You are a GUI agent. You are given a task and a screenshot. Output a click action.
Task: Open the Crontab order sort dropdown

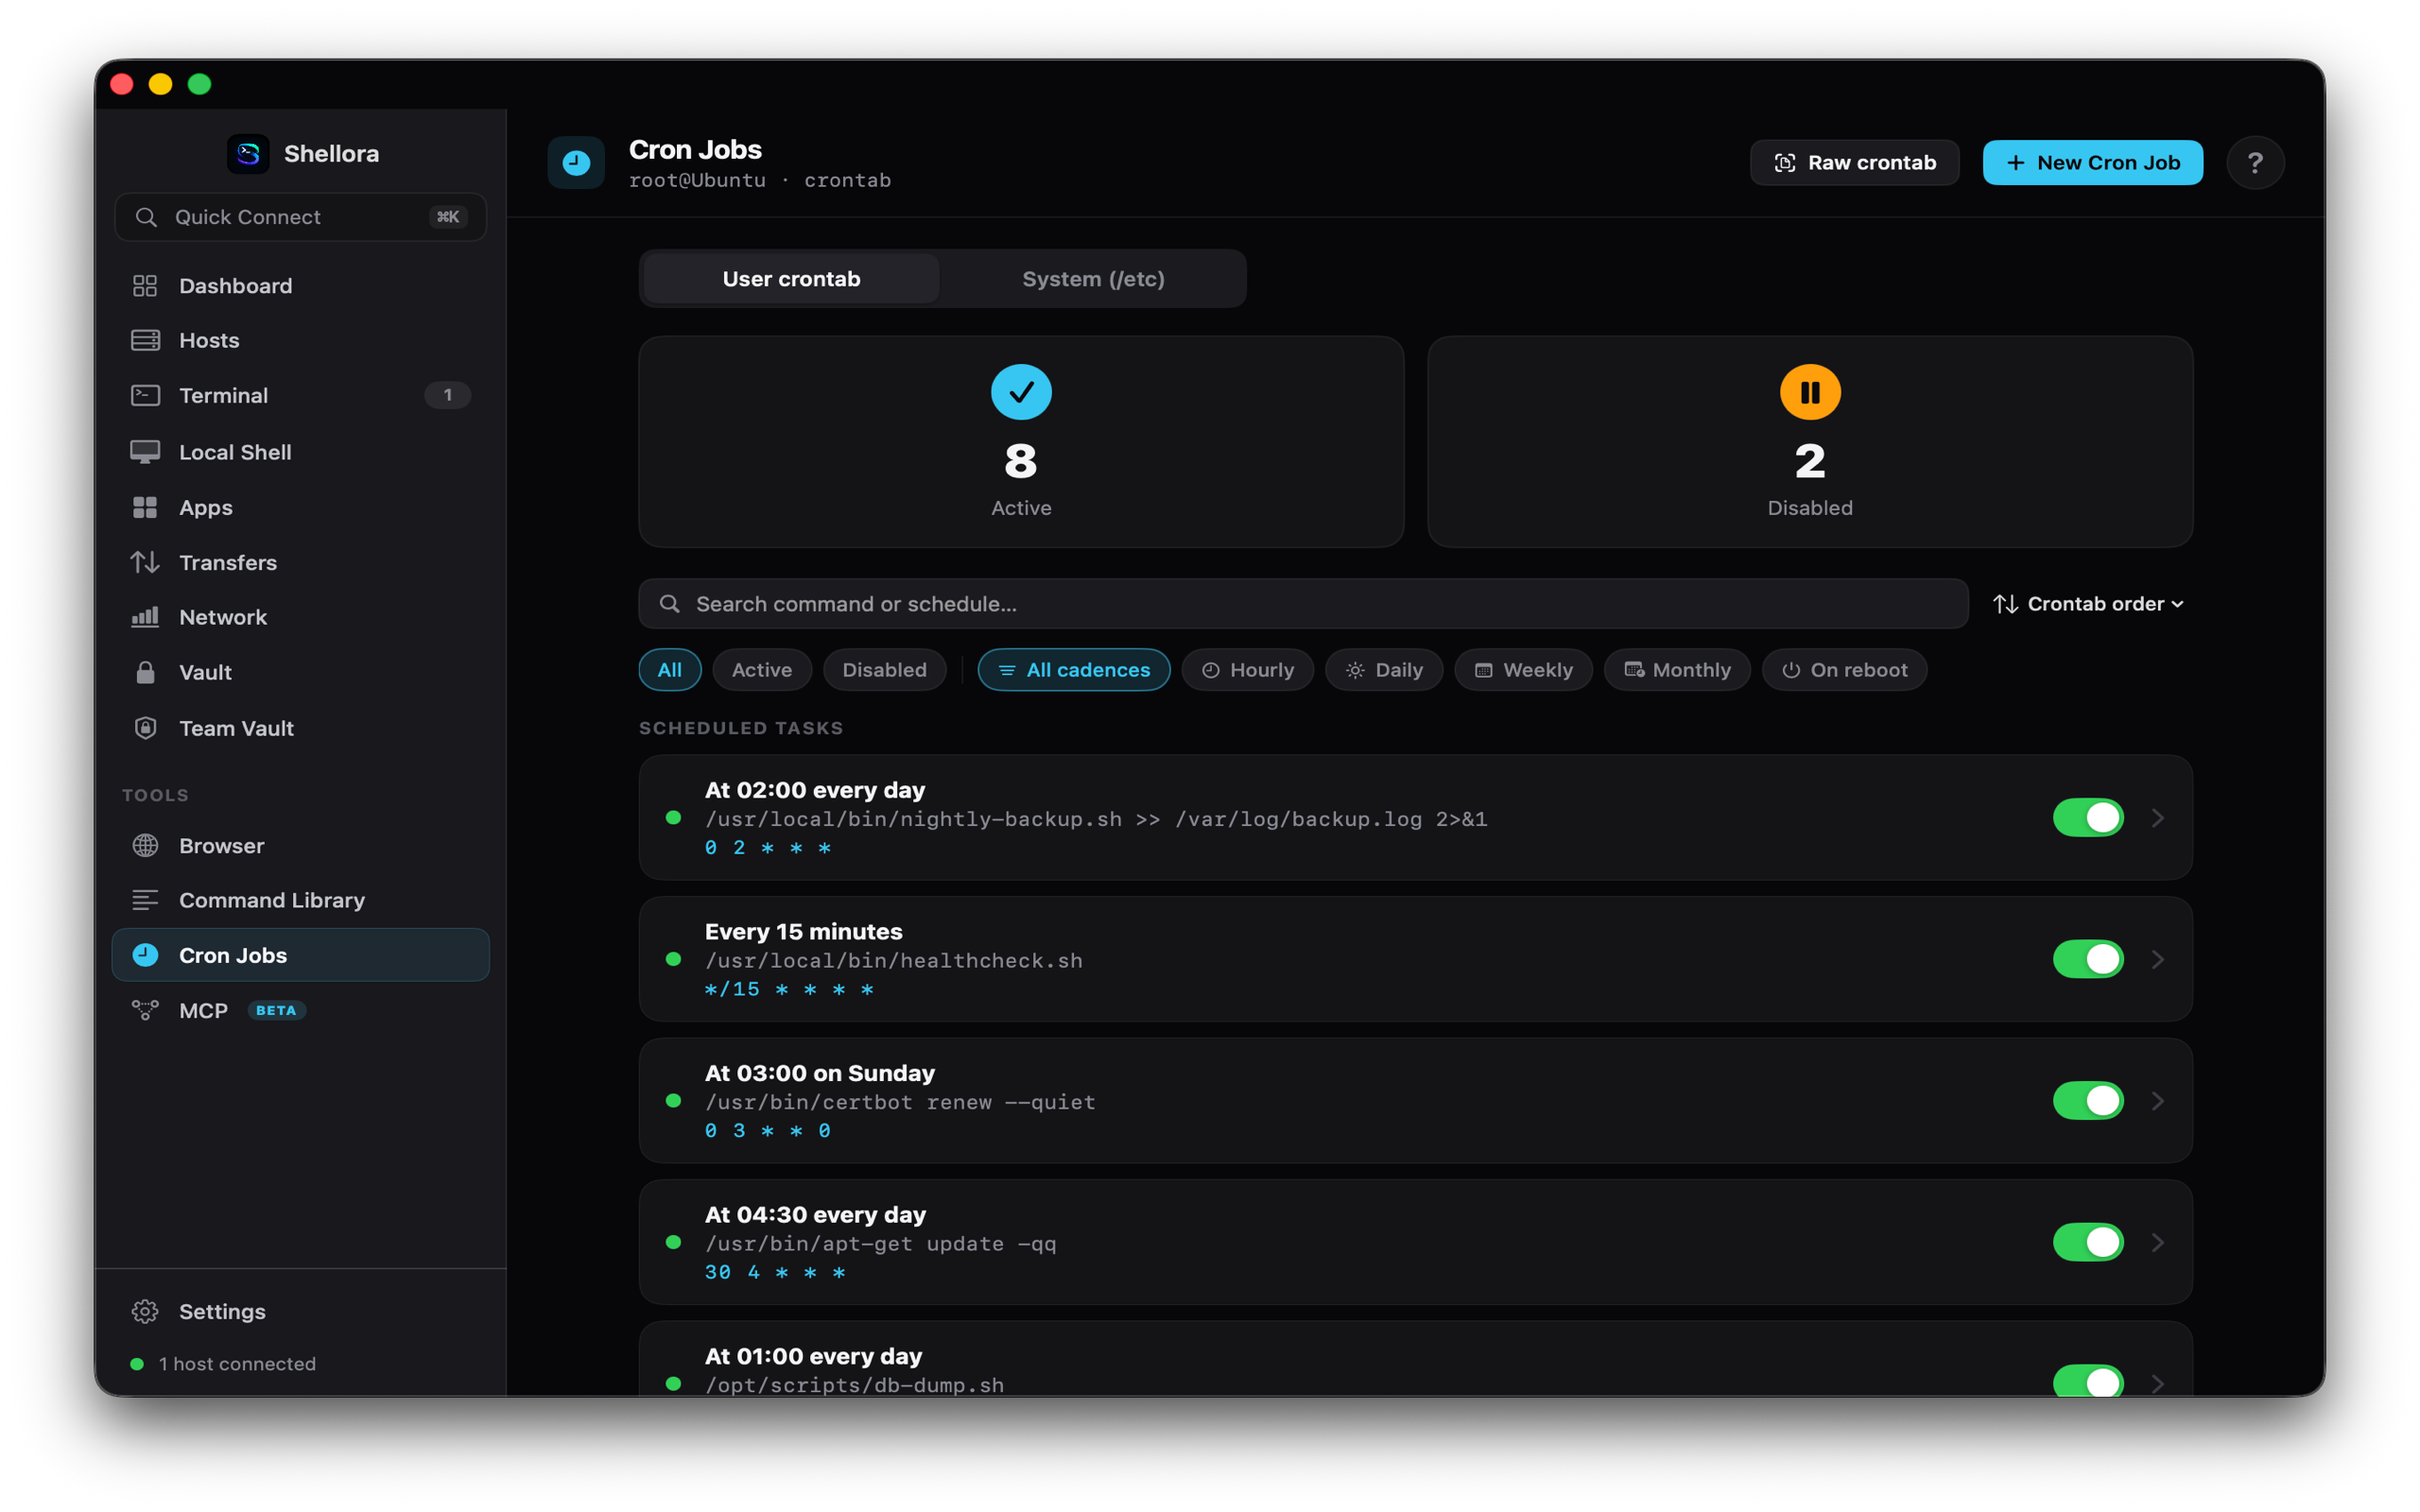pyautogui.click(x=2089, y=604)
